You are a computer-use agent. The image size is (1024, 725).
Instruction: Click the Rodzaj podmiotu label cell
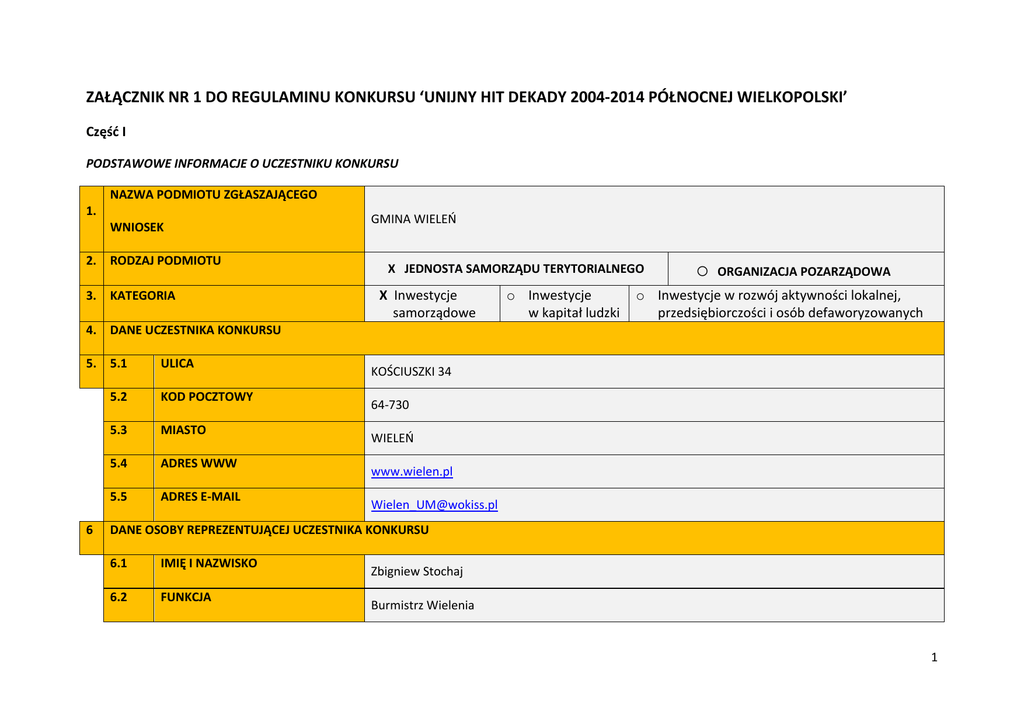tap(165, 261)
